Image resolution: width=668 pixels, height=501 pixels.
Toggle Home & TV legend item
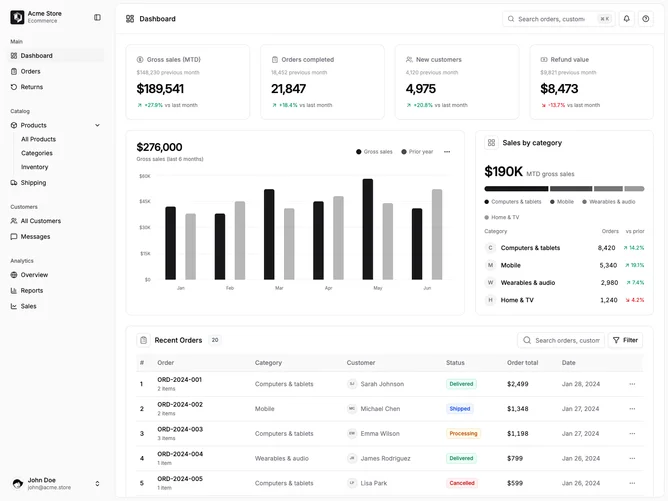tap(502, 217)
